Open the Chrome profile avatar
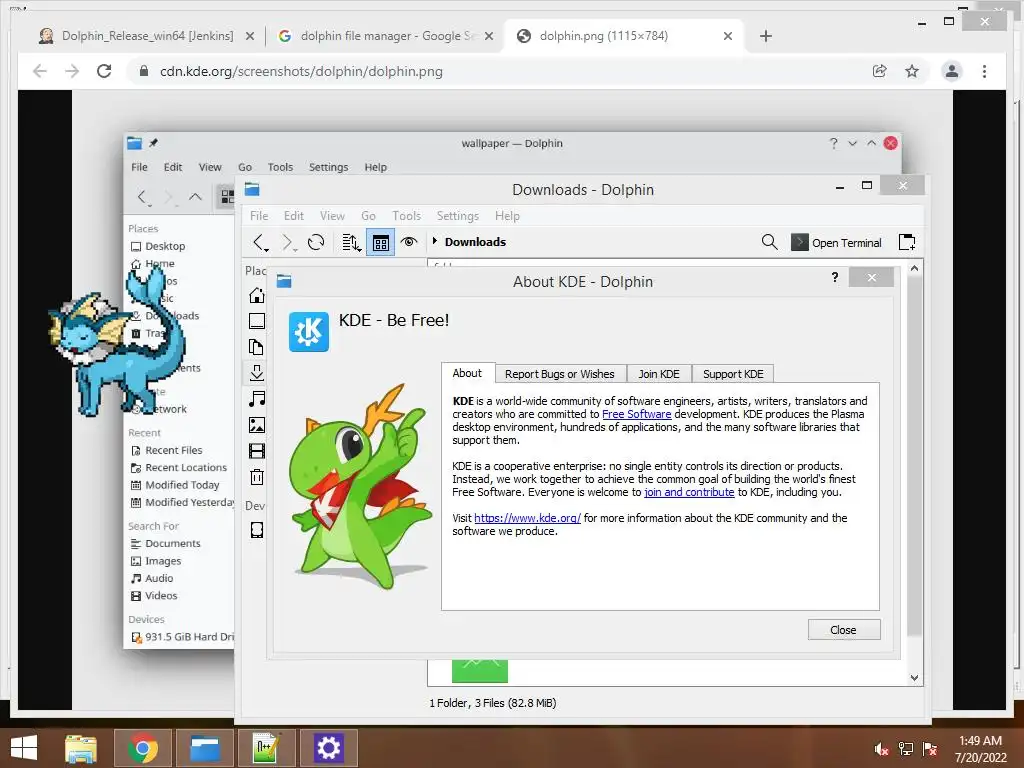Screen dimensions: 1024x768 click(x=952, y=71)
